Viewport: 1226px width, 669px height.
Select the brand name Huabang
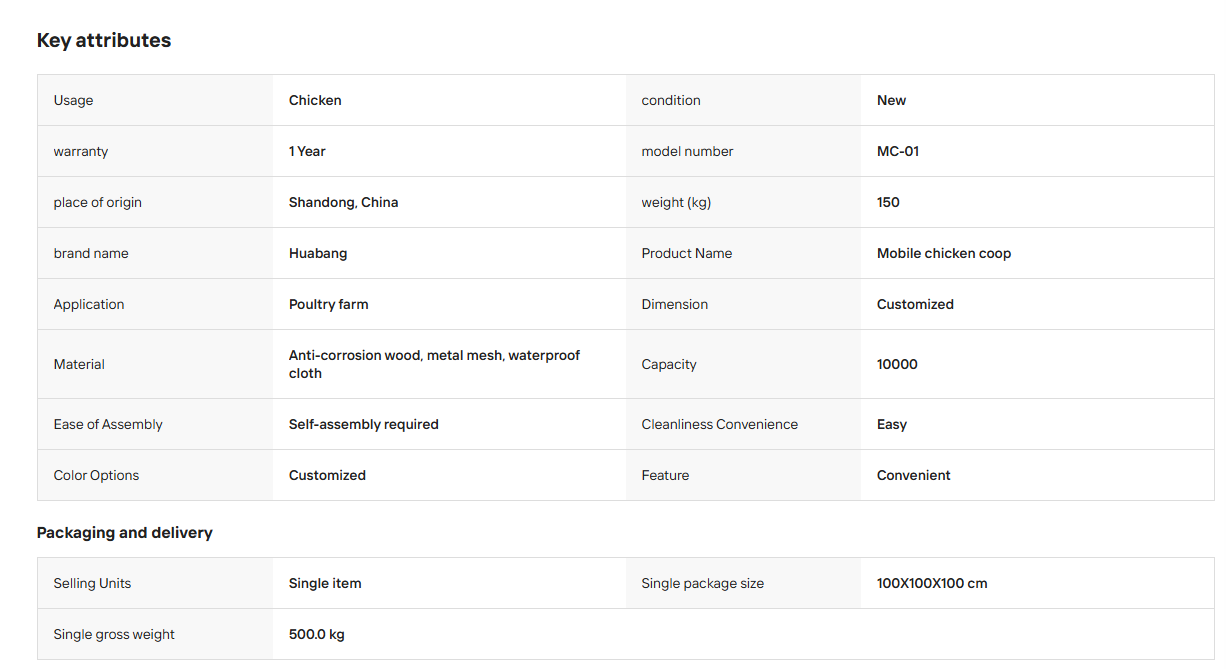pyautogui.click(x=318, y=253)
